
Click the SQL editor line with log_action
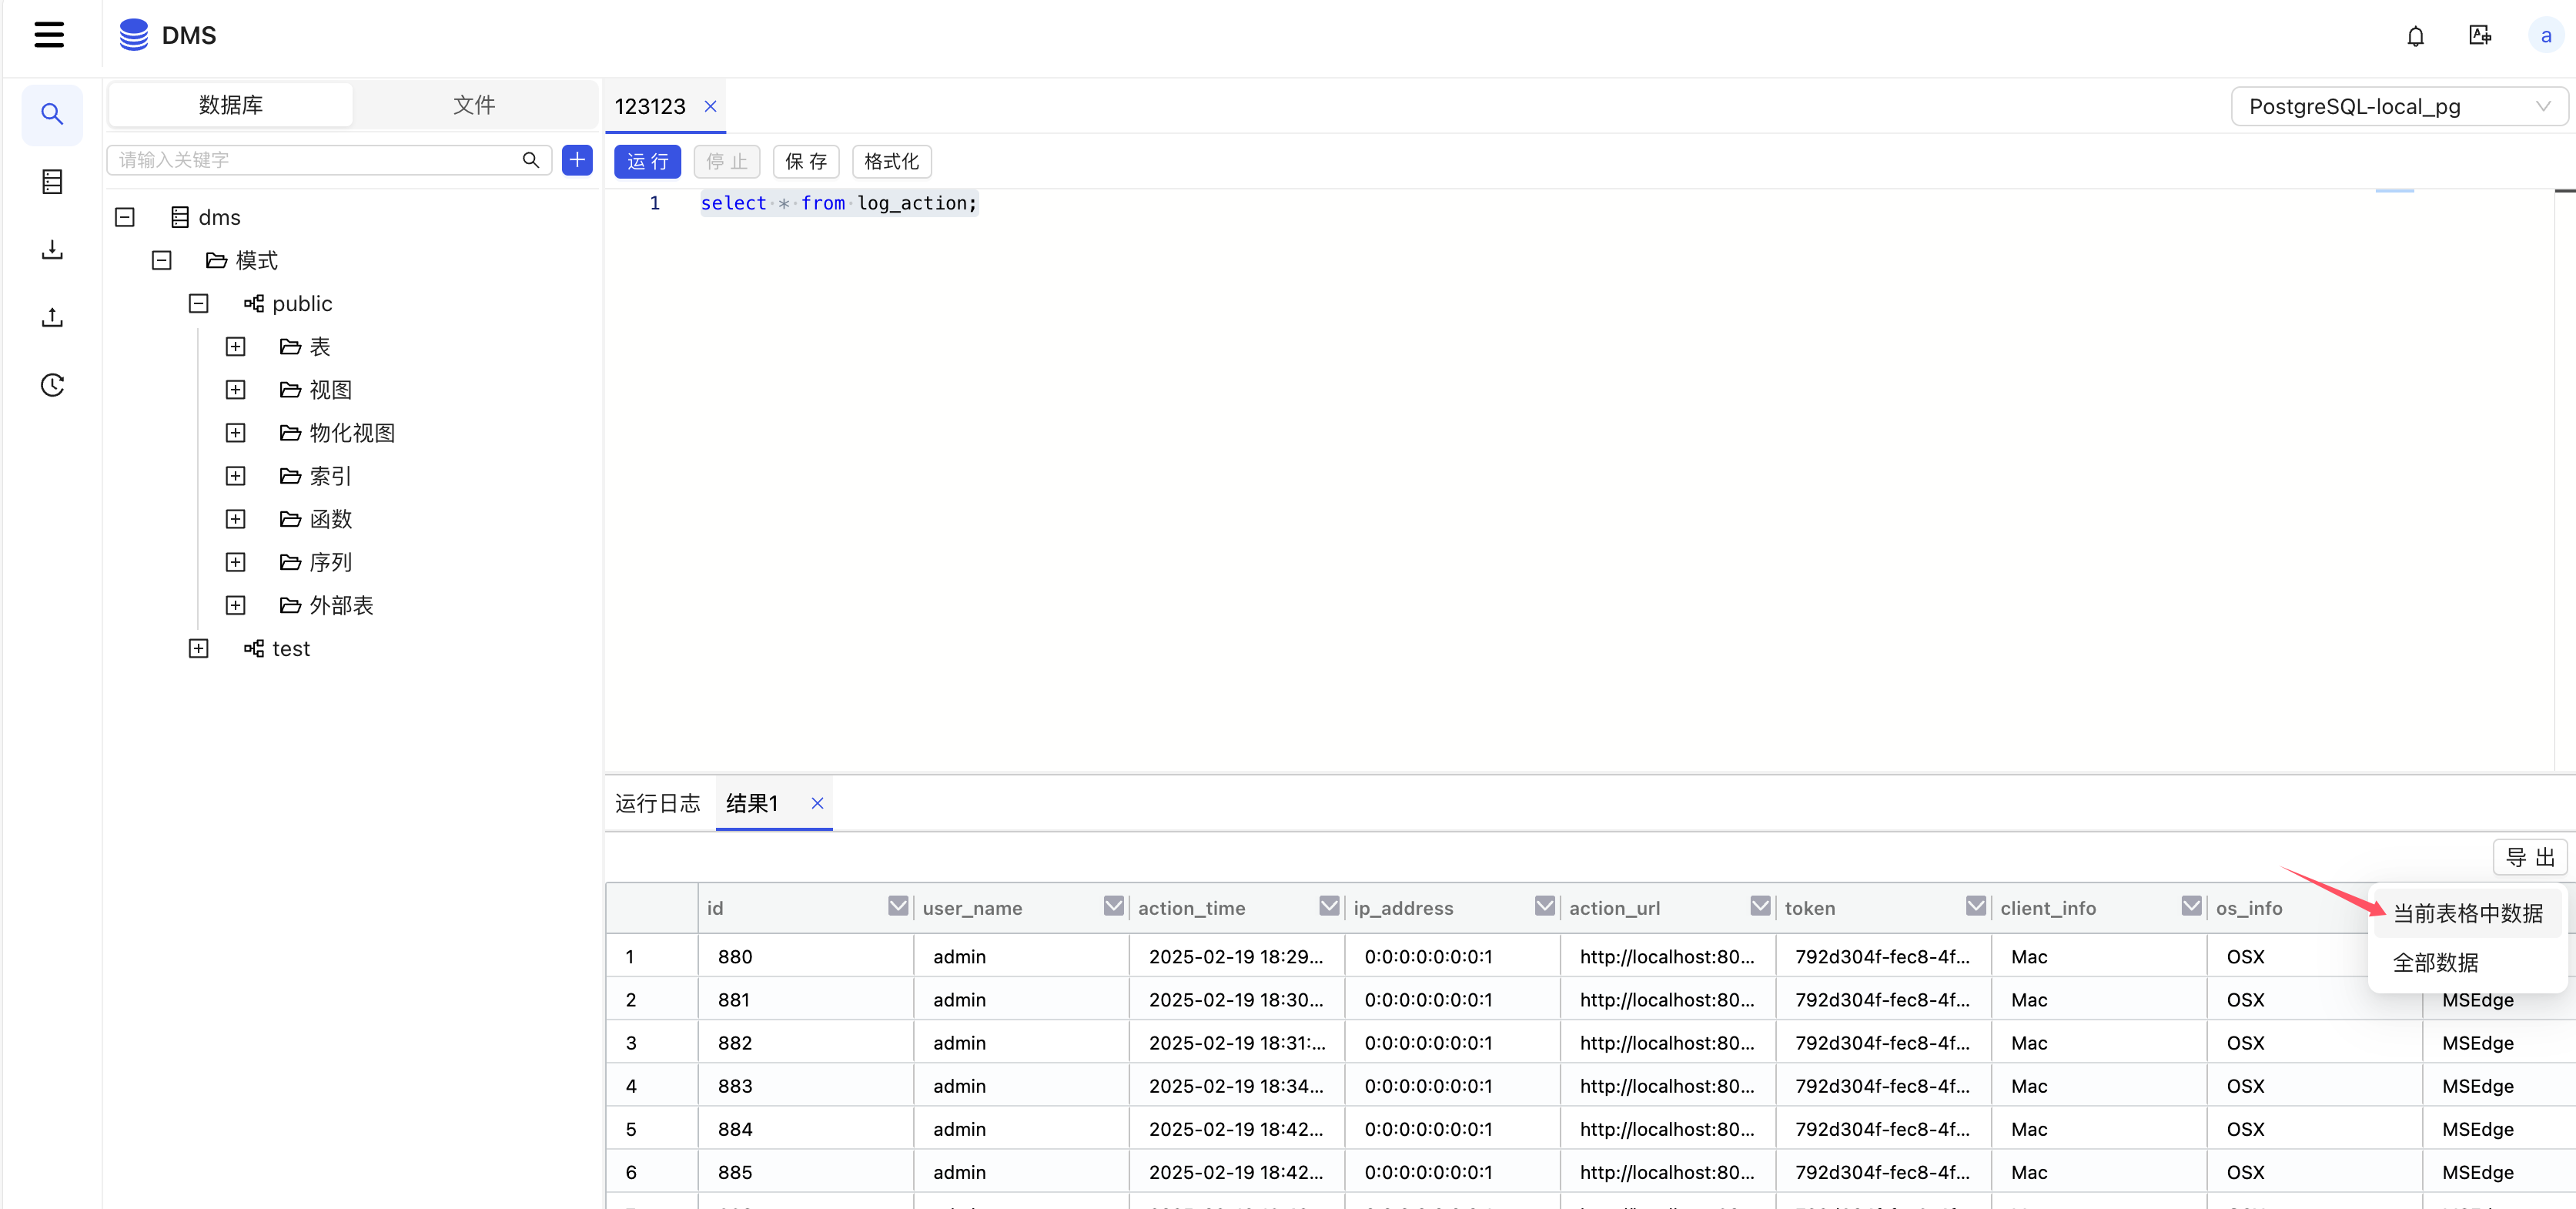839,203
